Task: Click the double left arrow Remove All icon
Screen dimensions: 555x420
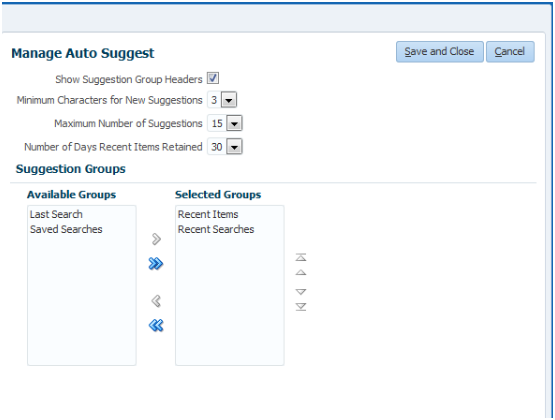Action: (x=156, y=325)
